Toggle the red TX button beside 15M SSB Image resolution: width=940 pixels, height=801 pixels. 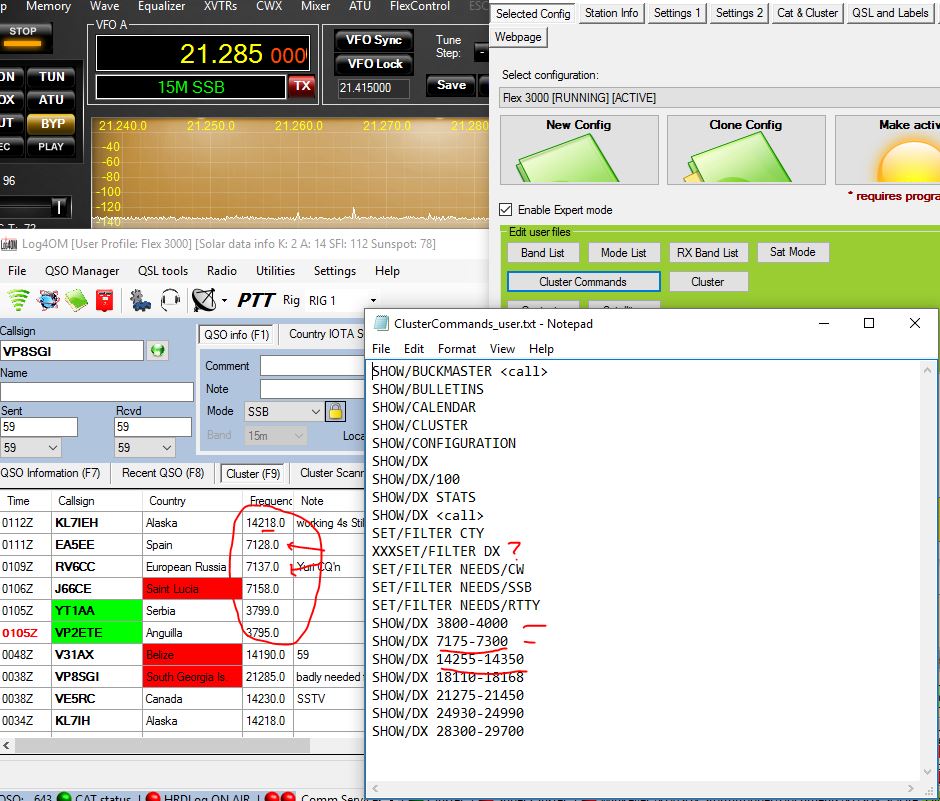(x=302, y=86)
